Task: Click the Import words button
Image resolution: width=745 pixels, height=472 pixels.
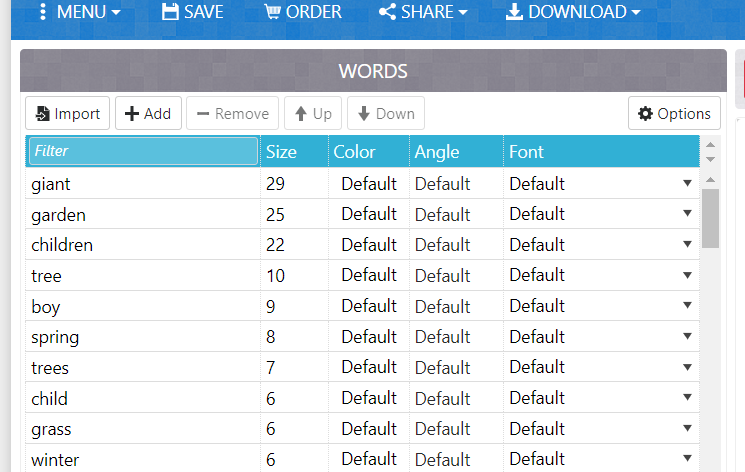Action: coord(67,114)
